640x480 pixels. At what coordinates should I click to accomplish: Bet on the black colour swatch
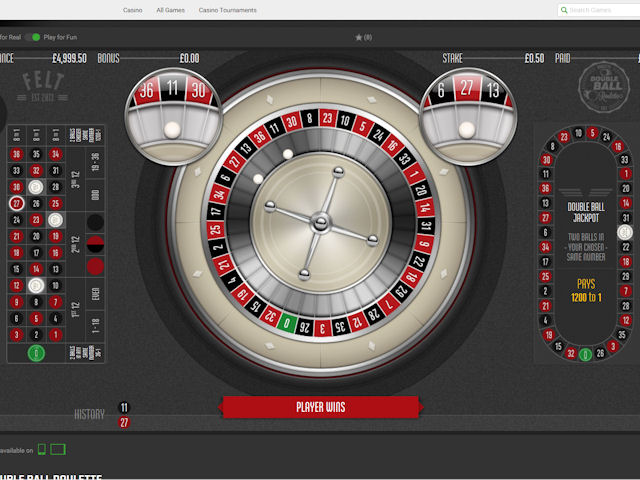(96, 222)
